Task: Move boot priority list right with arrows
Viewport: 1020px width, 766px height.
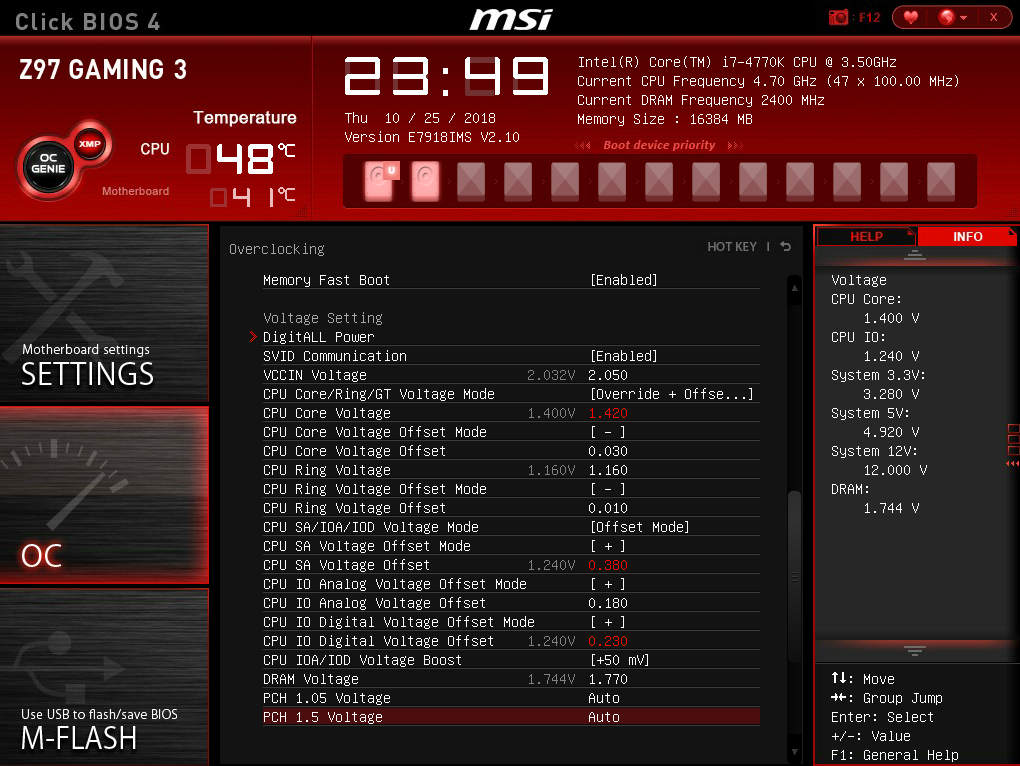Action: [735, 145]
